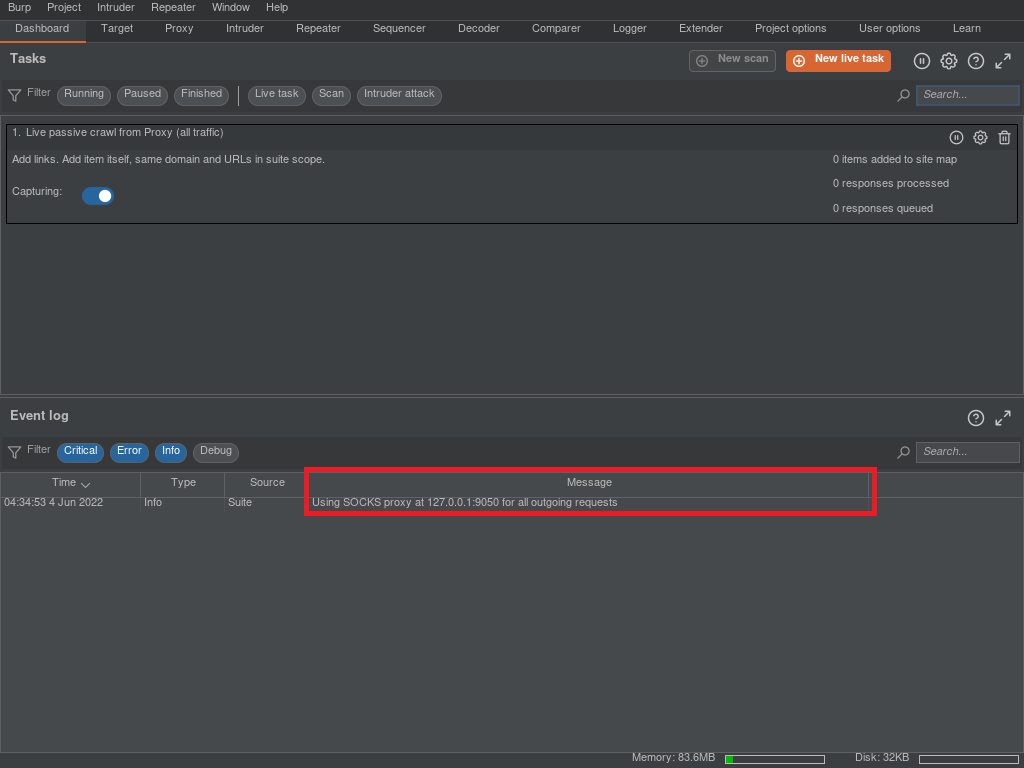Expand the Event log to full screen

point(1002,417)
